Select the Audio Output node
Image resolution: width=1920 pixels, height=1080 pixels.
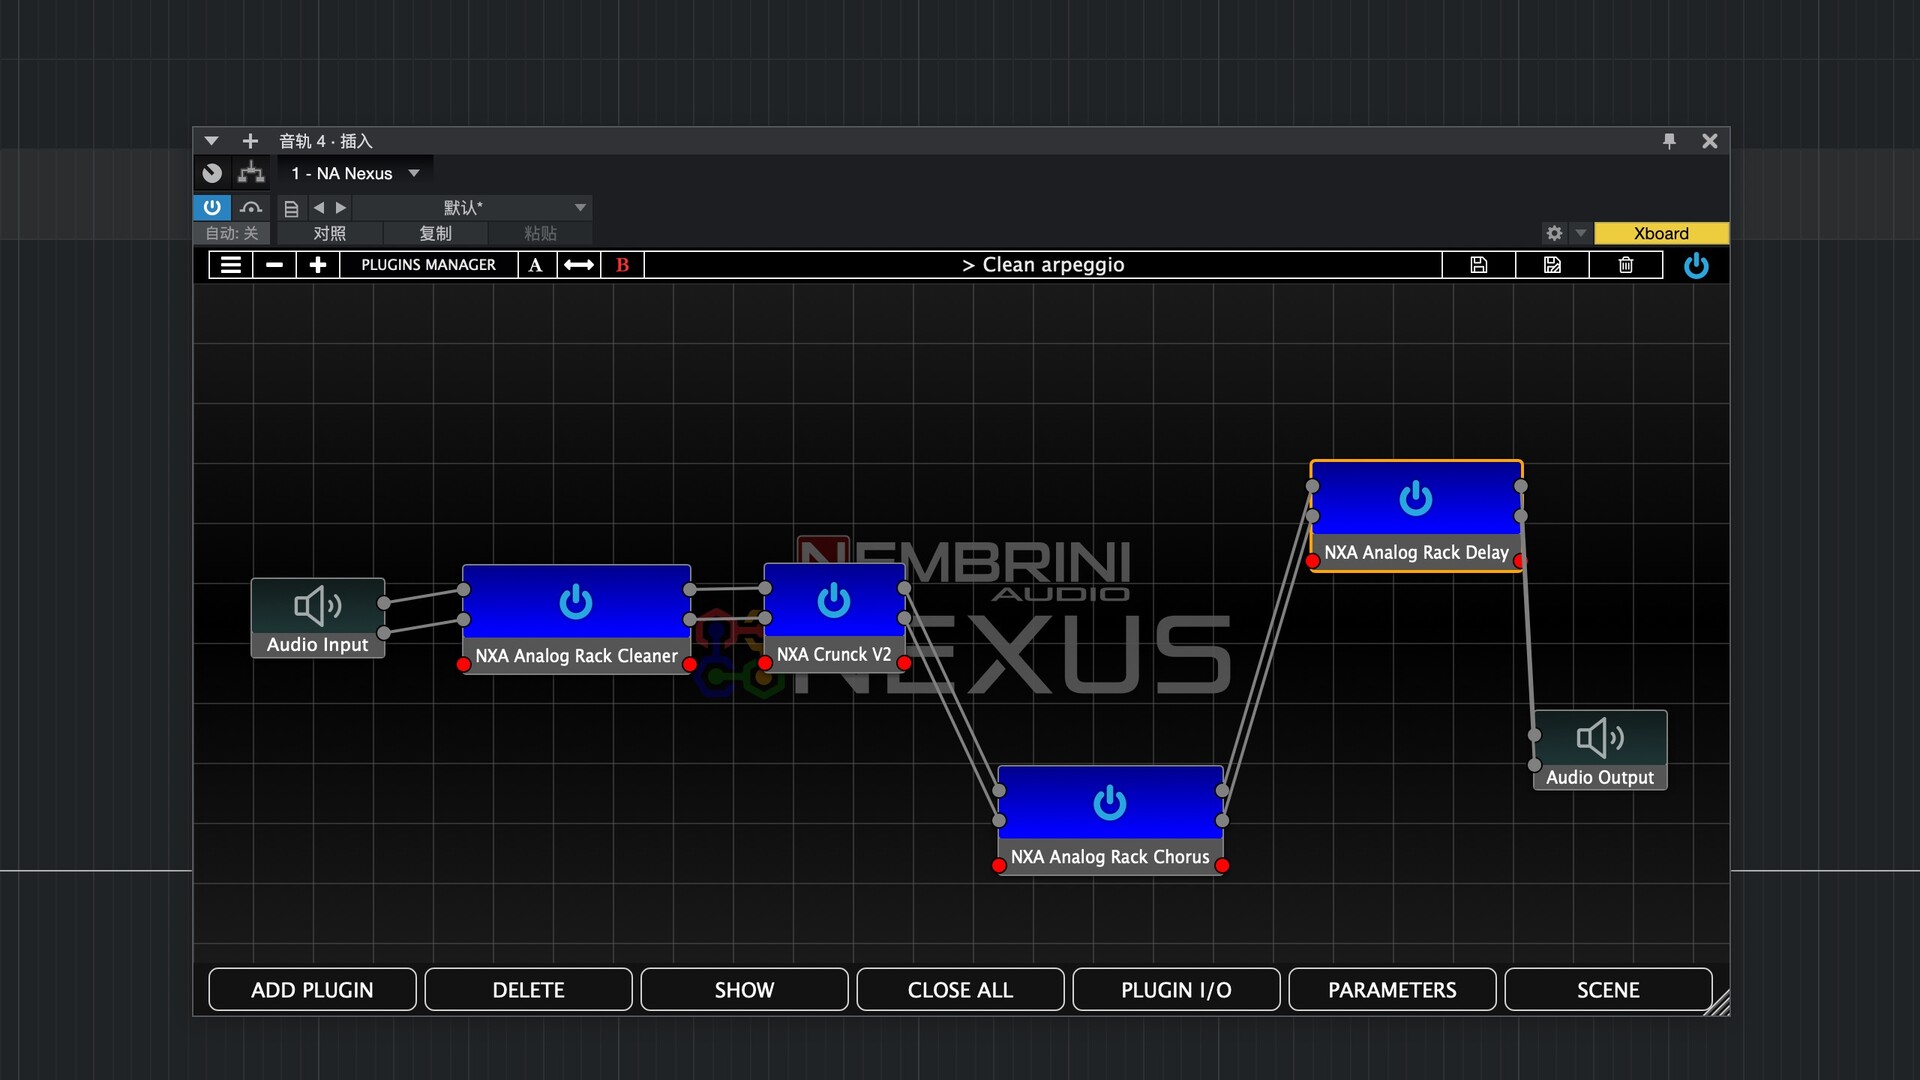click(x=1600, y=750)
